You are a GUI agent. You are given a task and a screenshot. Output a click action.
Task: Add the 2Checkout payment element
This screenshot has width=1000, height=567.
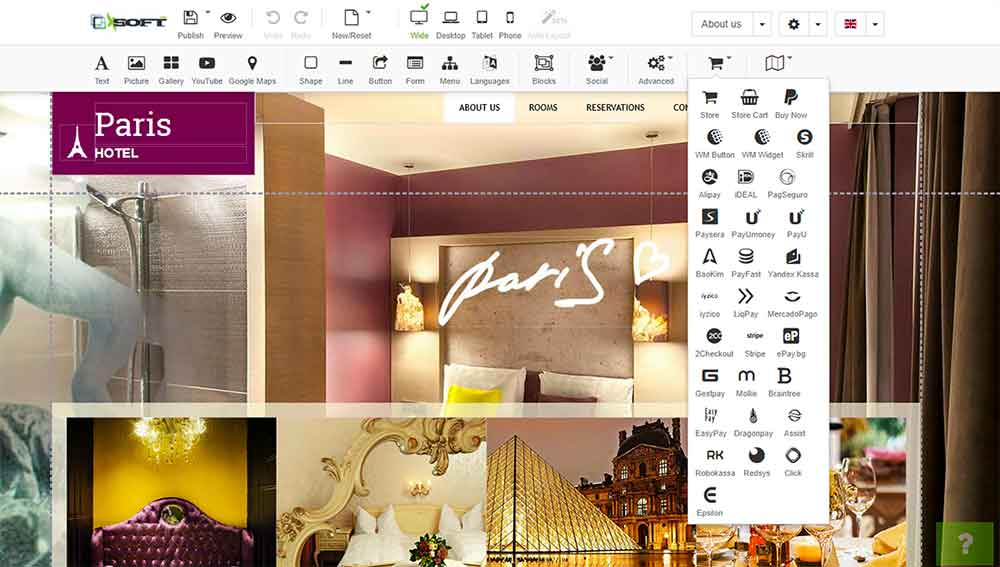coord(714,342)
